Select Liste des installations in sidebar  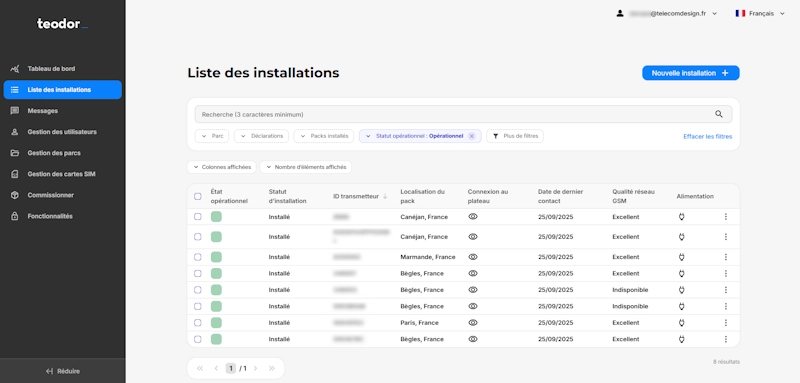click(x=63, y=90)
